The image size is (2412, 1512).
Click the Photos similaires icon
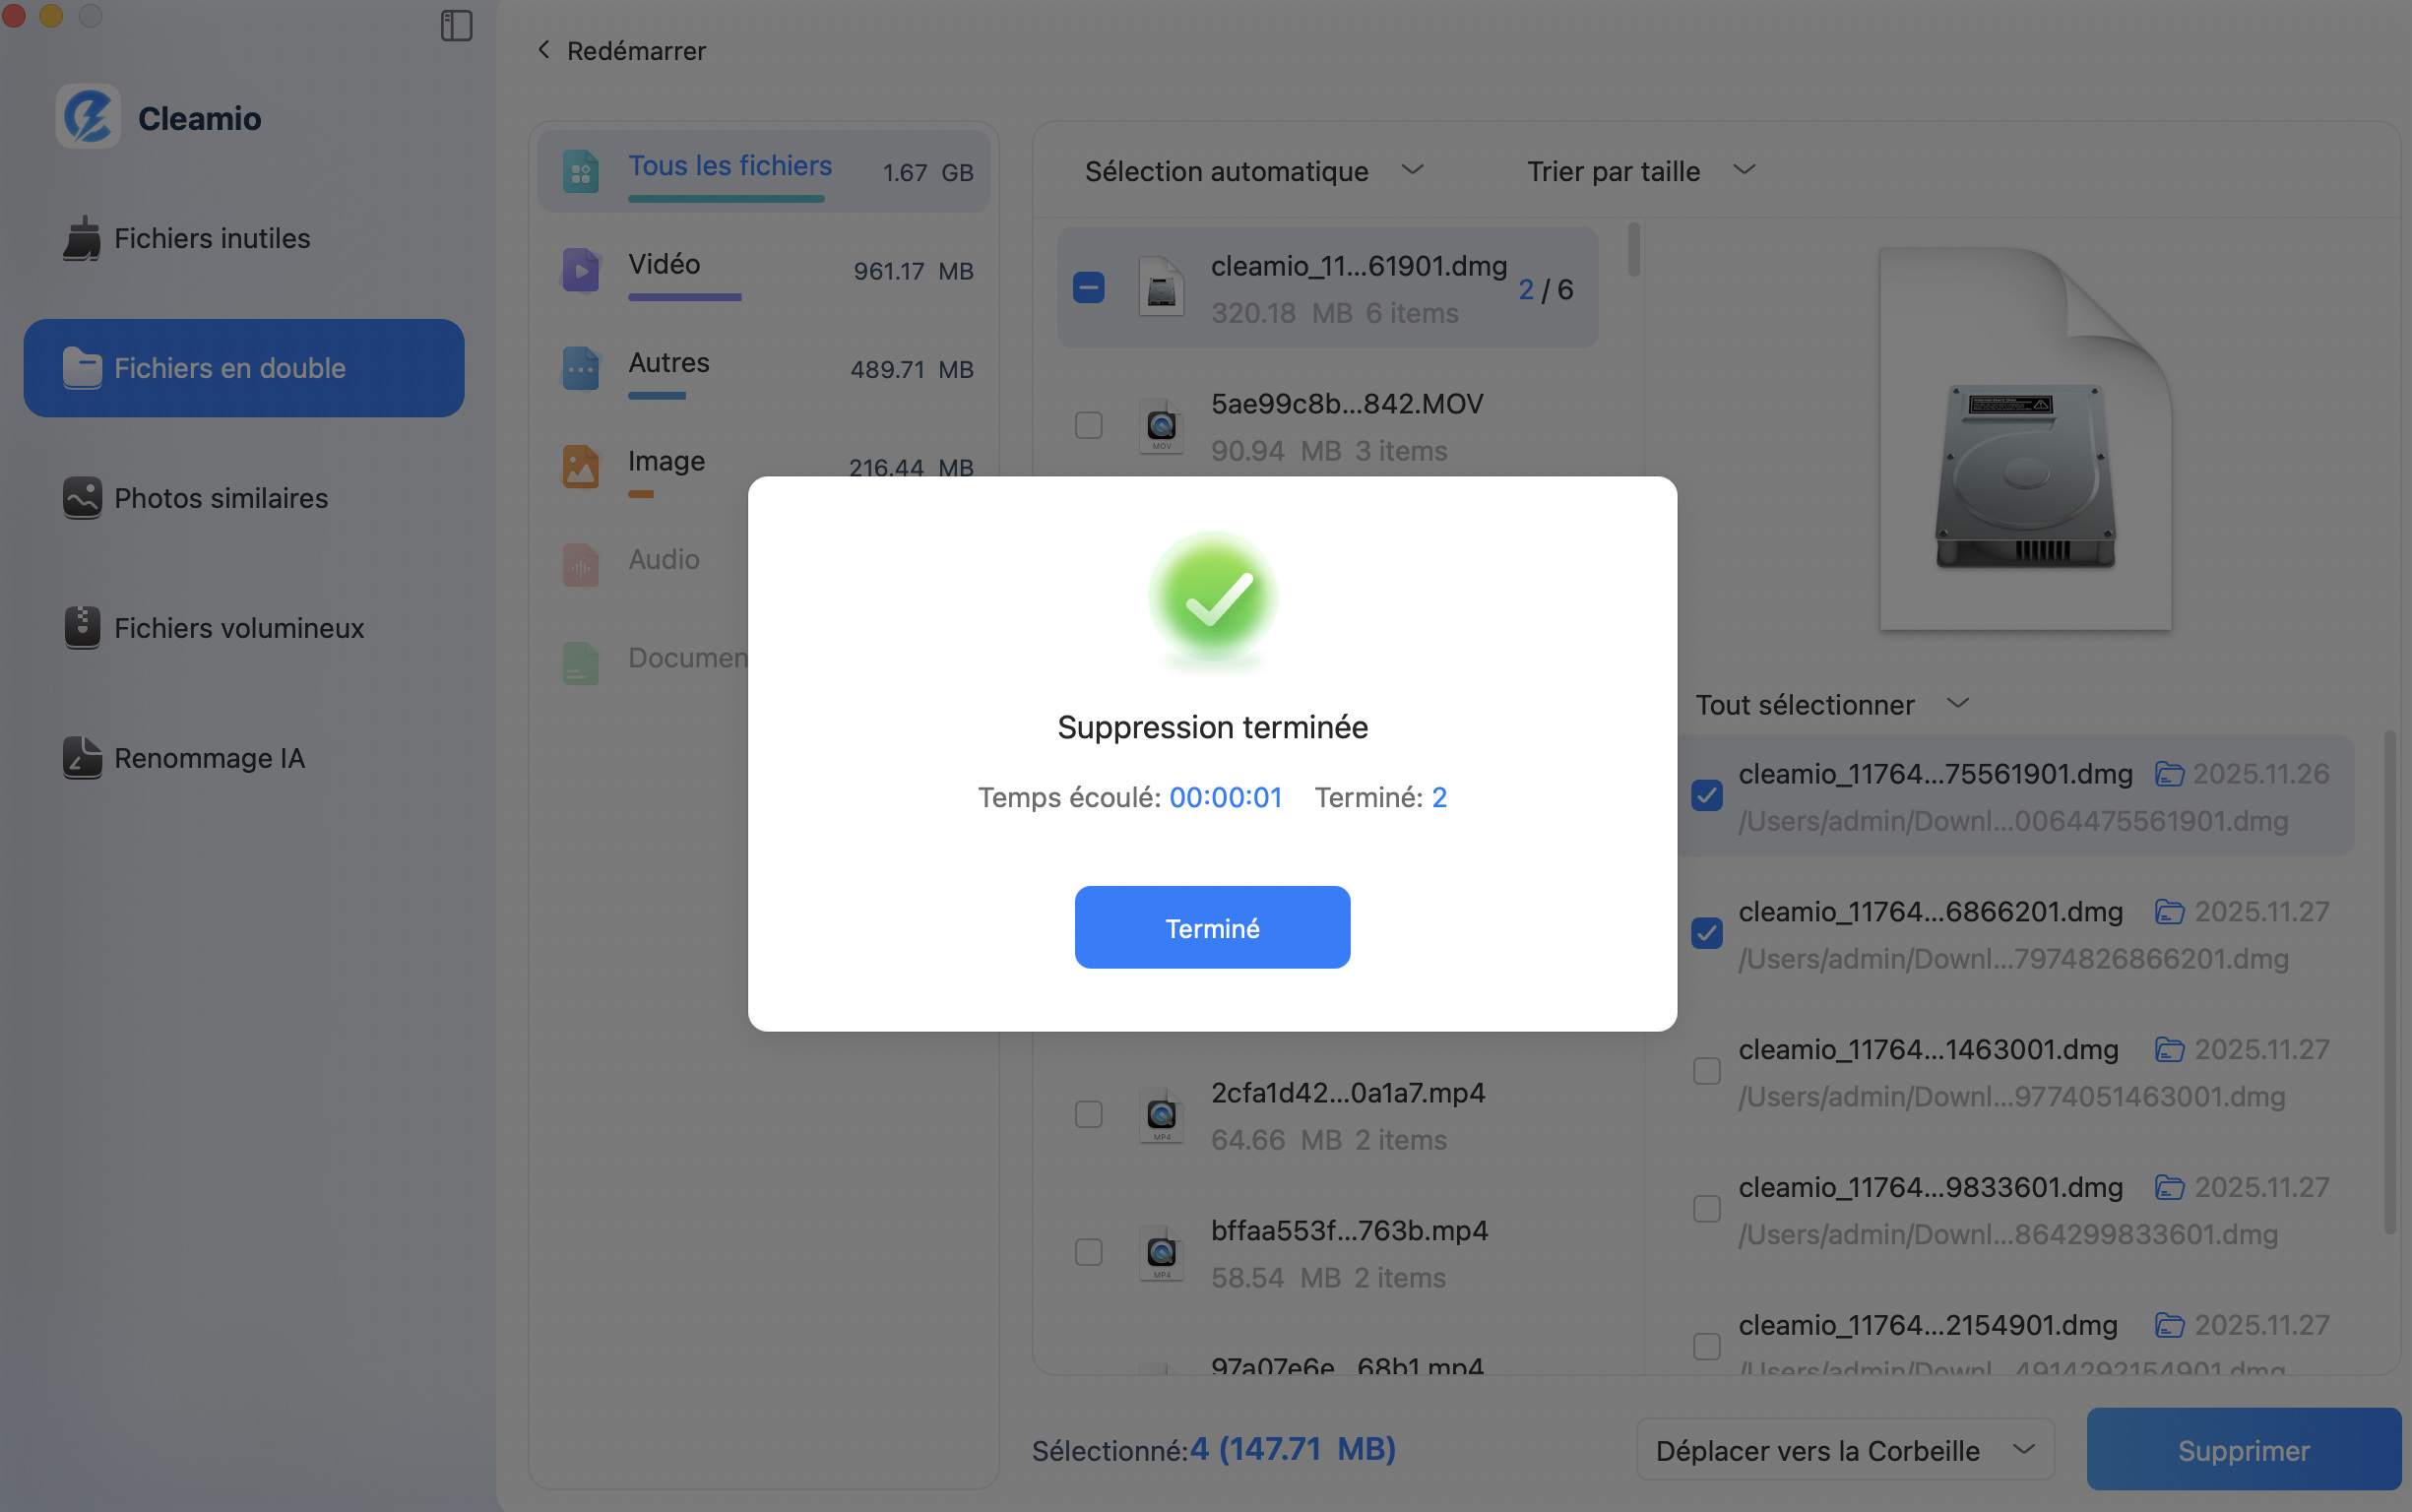tap(82, 498)
